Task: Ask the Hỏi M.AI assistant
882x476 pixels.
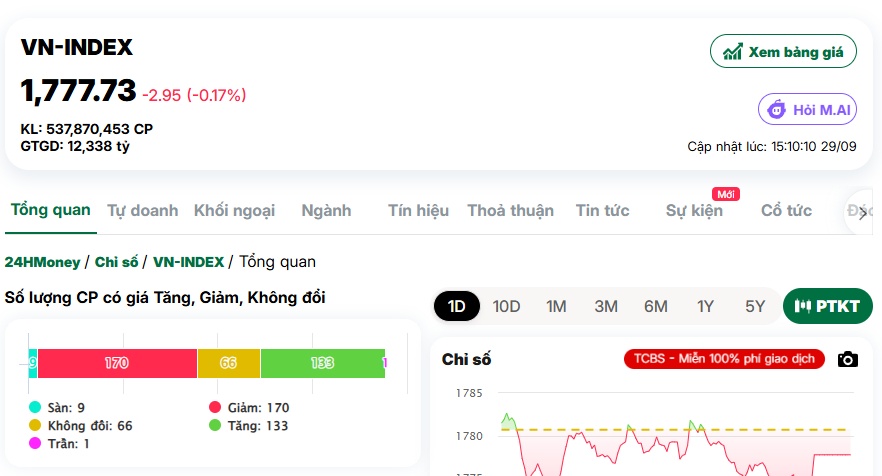Action: click(x=807, y=109)
